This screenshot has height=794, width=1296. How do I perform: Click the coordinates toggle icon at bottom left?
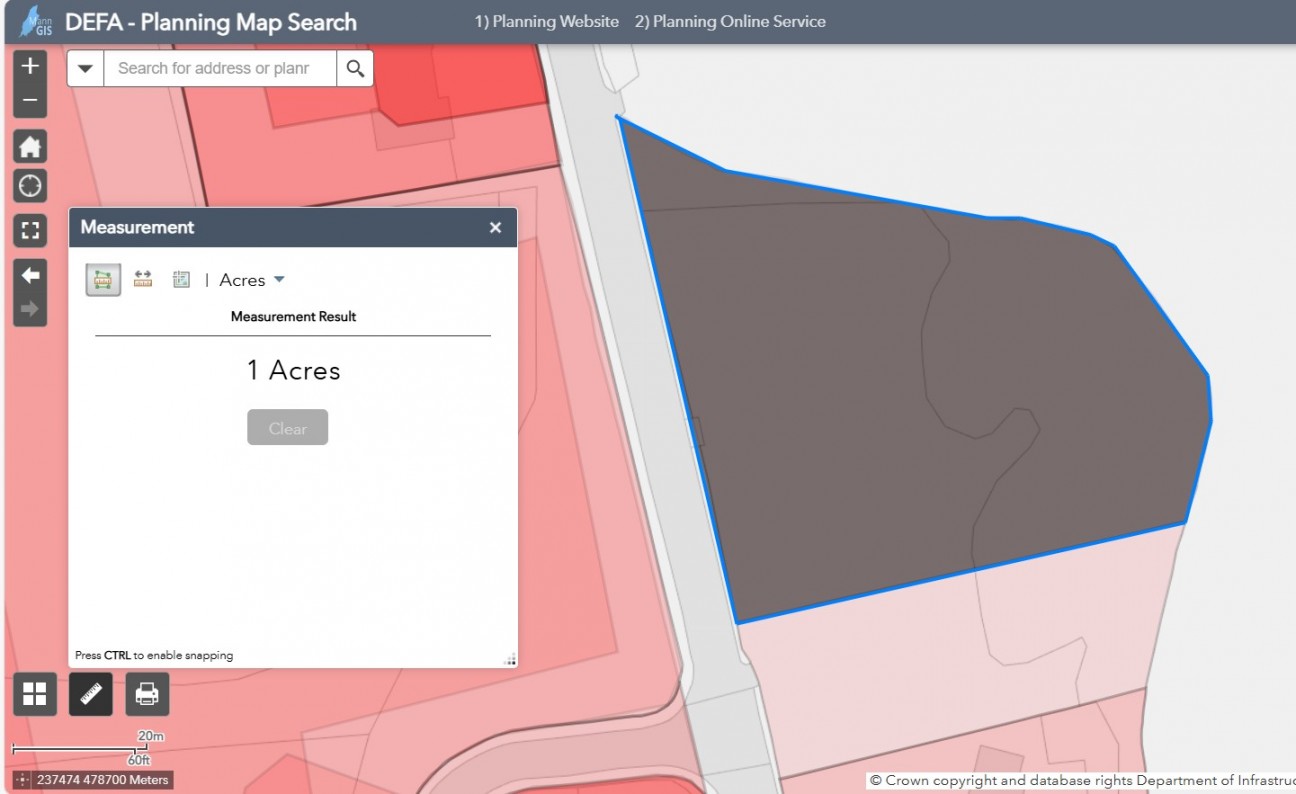(22, 780)
